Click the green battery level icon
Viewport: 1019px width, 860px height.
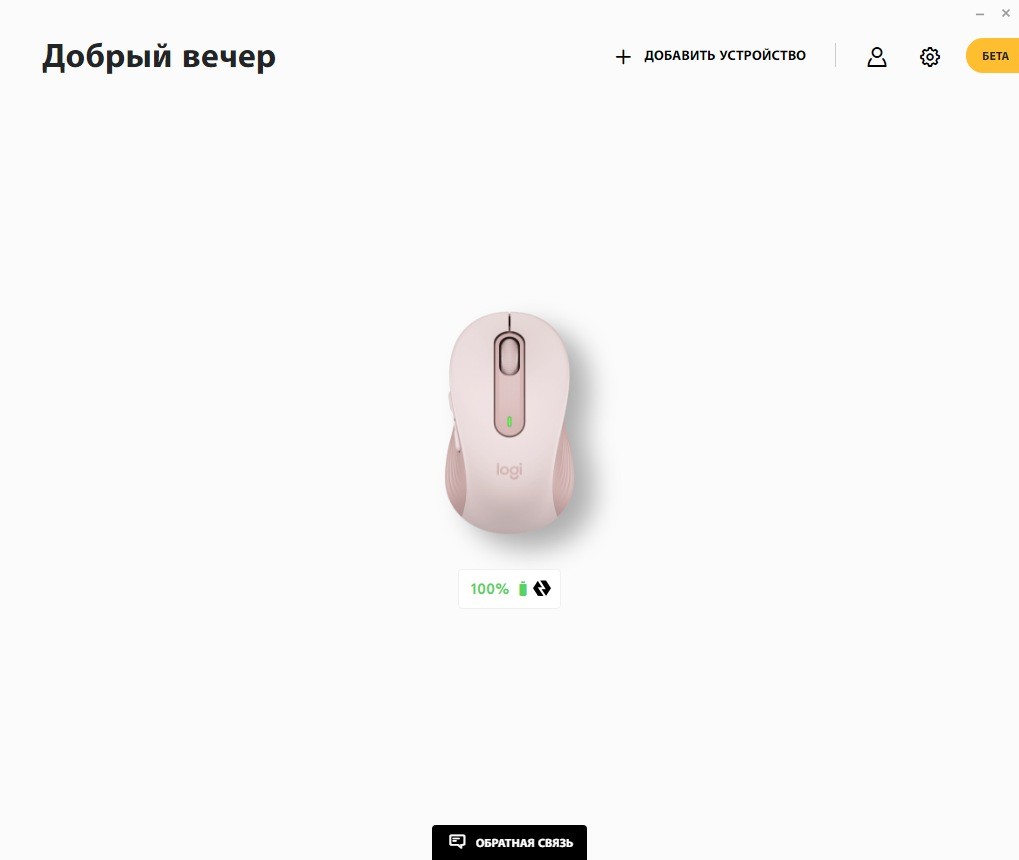(x=522, y=589)
